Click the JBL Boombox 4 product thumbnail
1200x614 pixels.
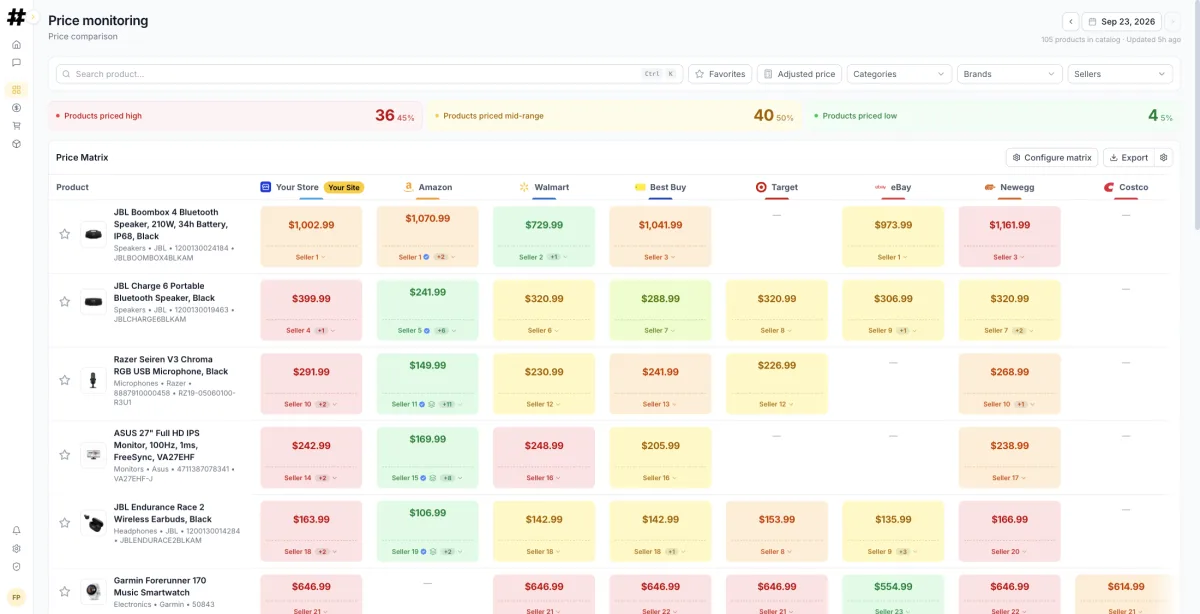[x=93, y=234]
